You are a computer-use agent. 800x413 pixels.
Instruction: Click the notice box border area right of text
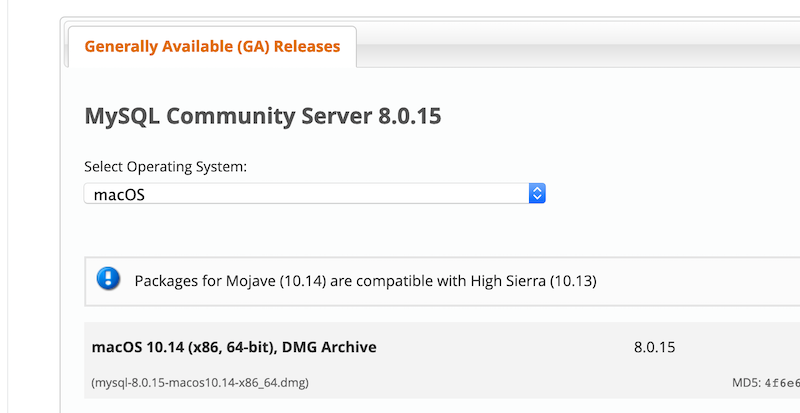point(698,281)
